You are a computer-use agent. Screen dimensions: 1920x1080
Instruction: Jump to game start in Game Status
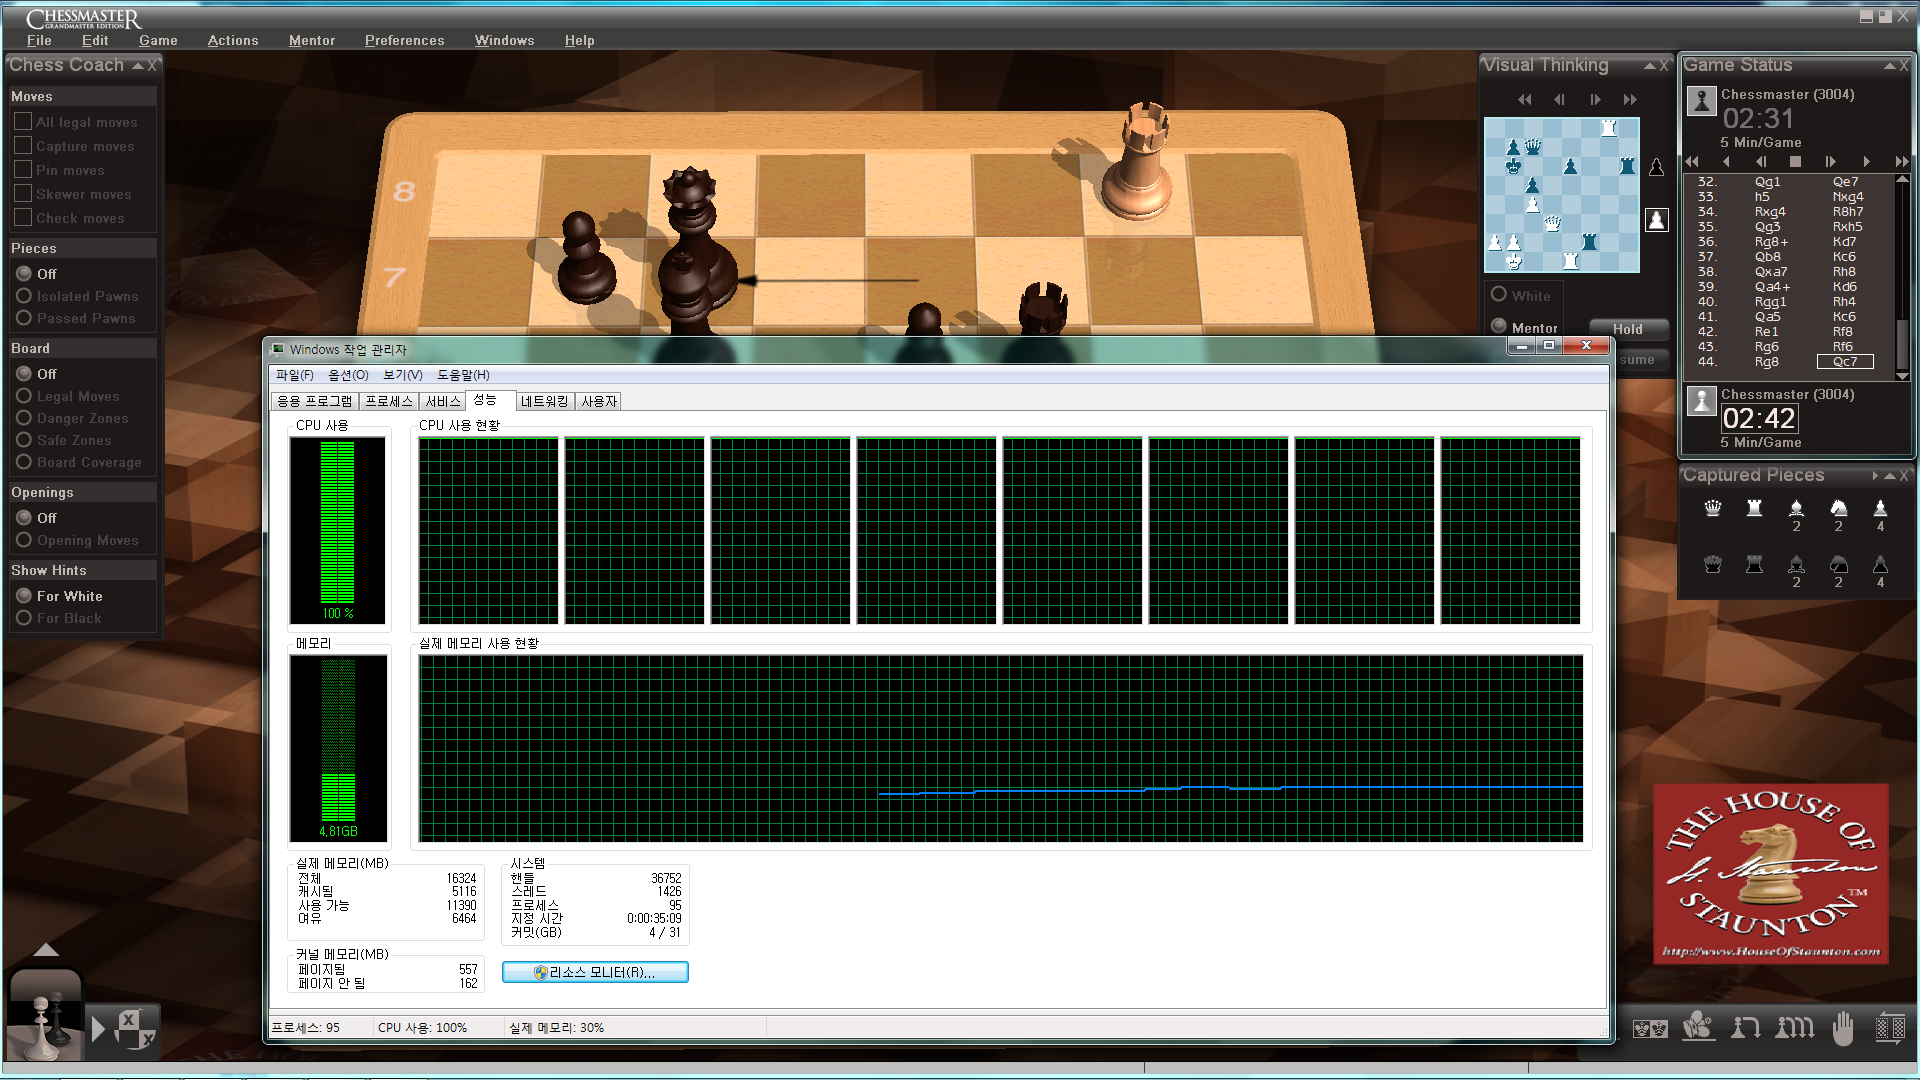pos(1692,162)
